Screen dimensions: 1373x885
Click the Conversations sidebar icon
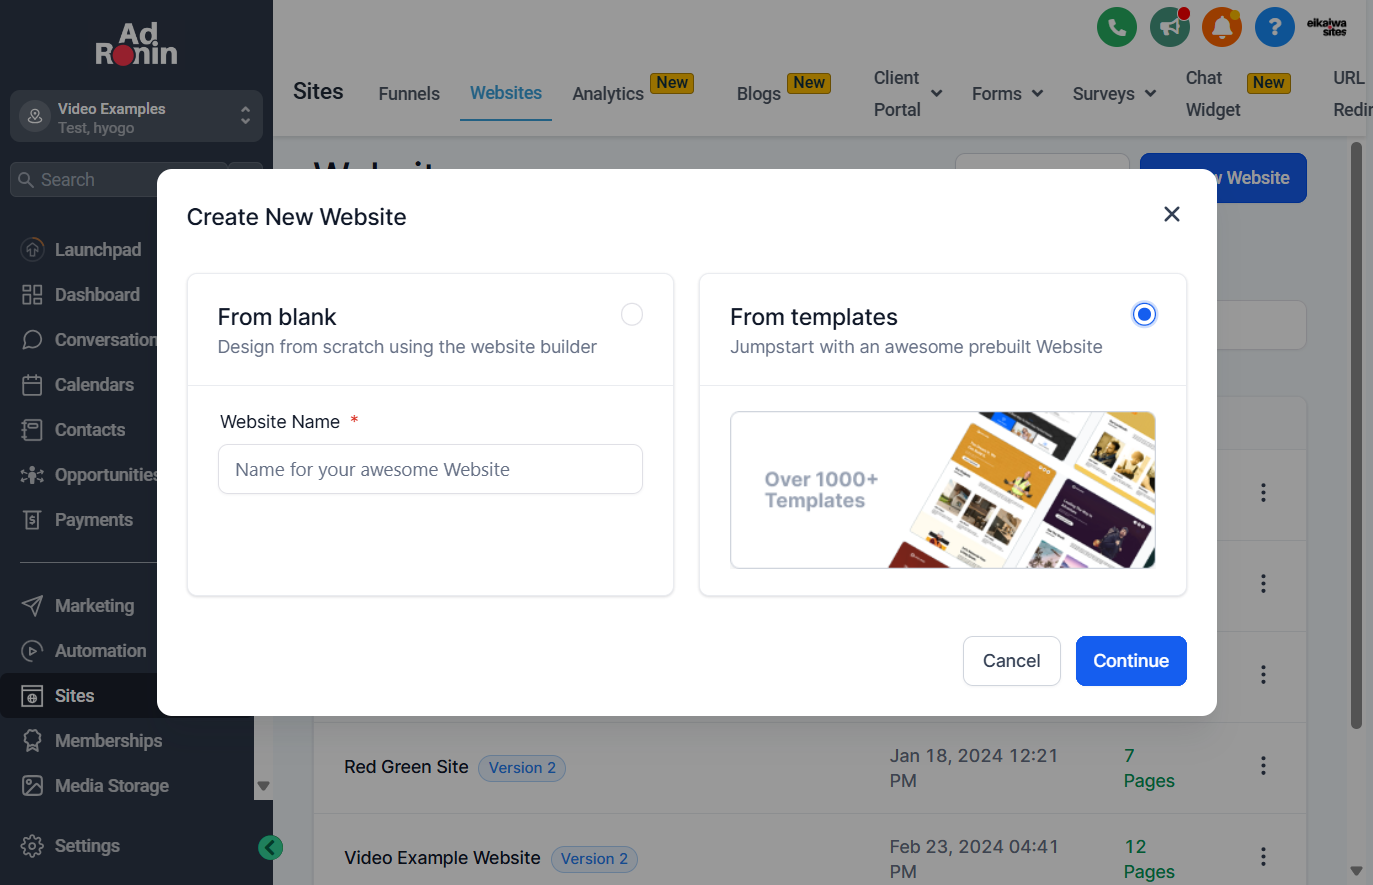(32, 340)
